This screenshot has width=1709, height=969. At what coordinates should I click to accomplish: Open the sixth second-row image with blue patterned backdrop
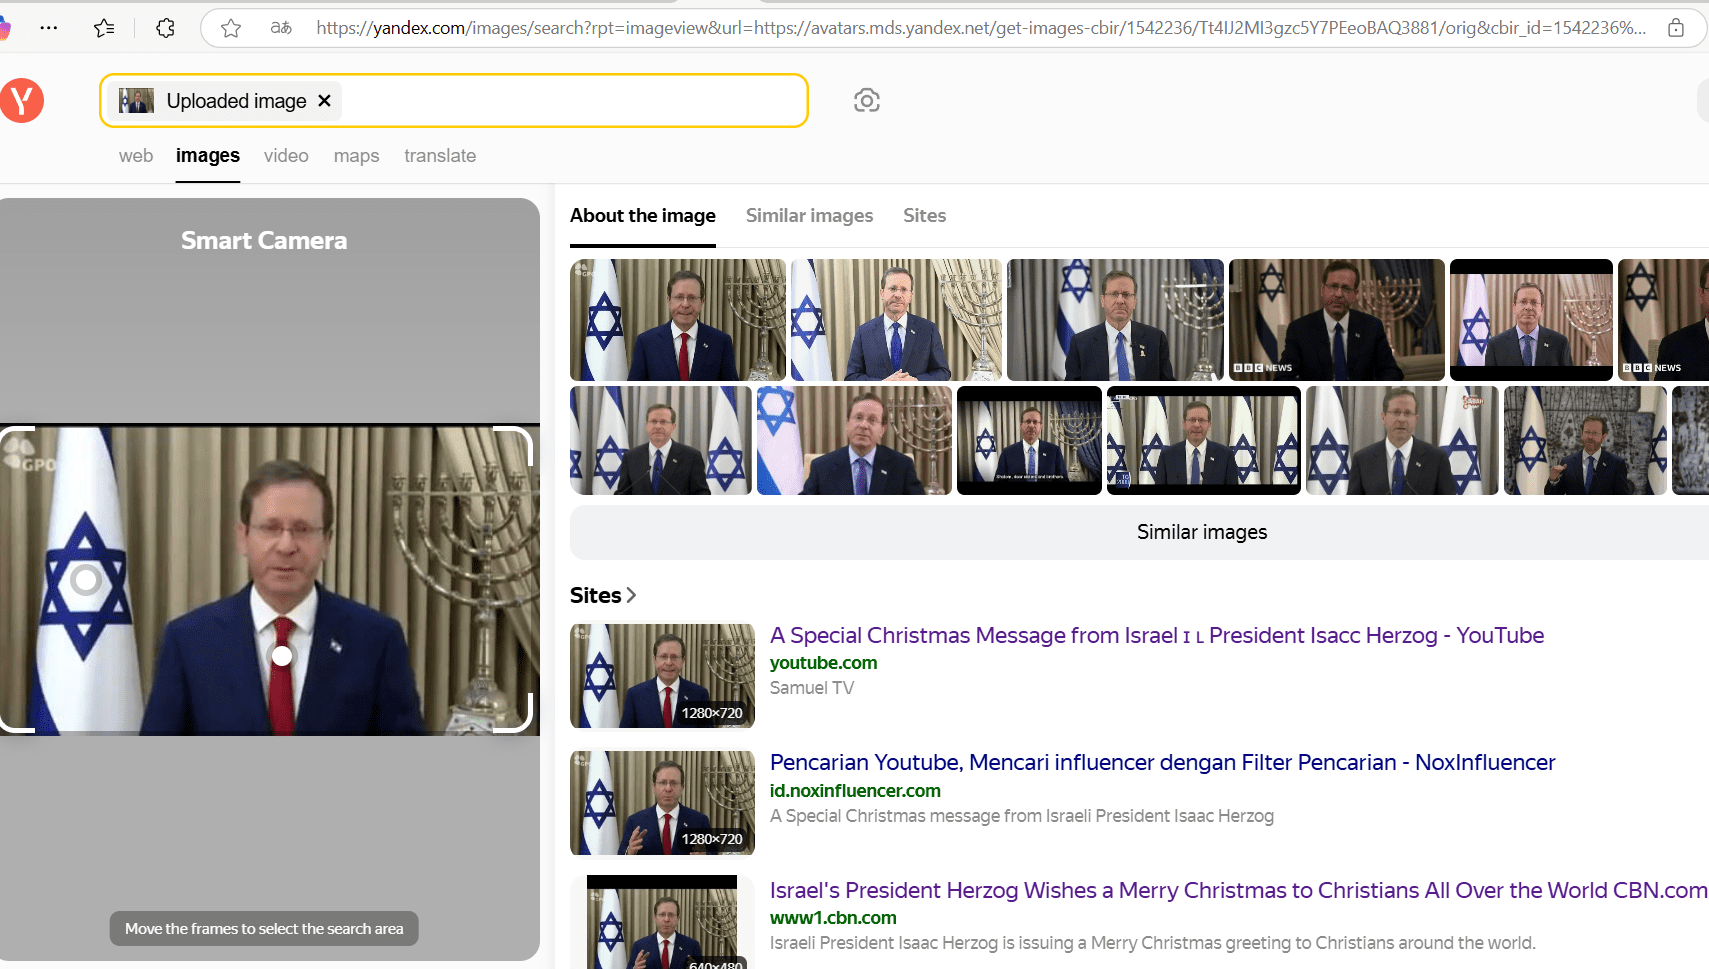(x=1585, y=441)
